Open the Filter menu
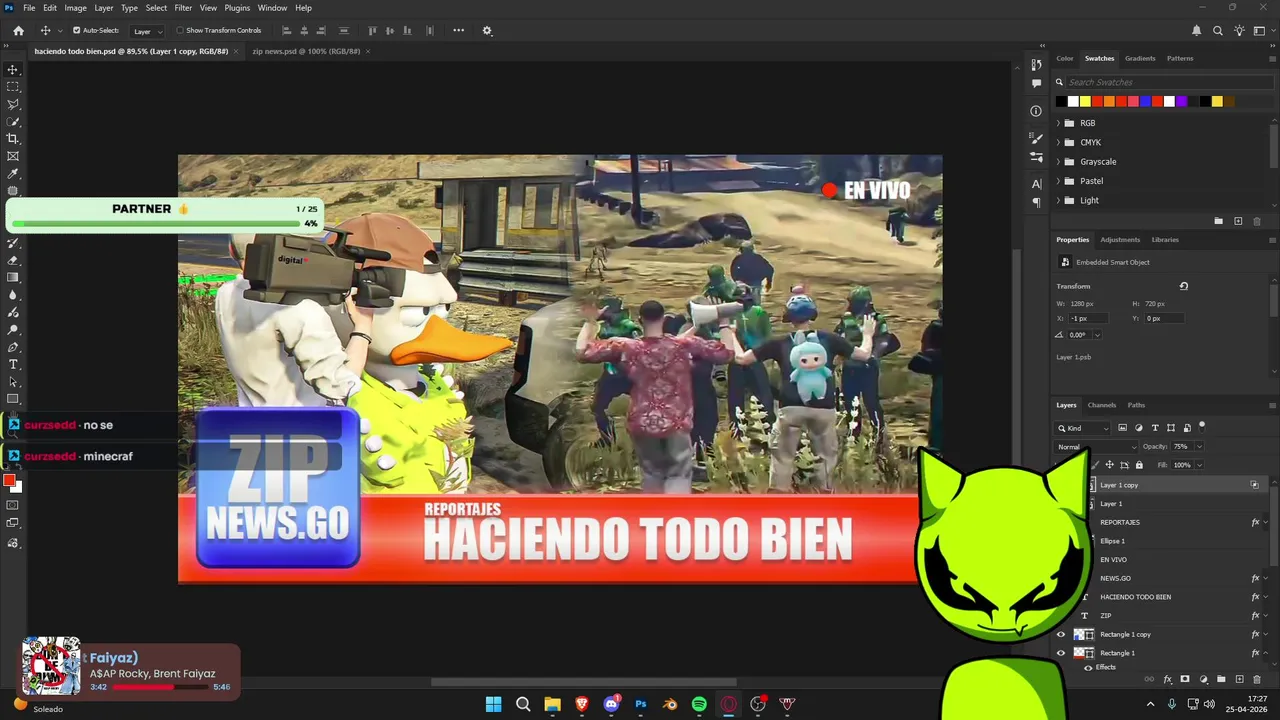The image size is (1280, 720). (183, 8)
